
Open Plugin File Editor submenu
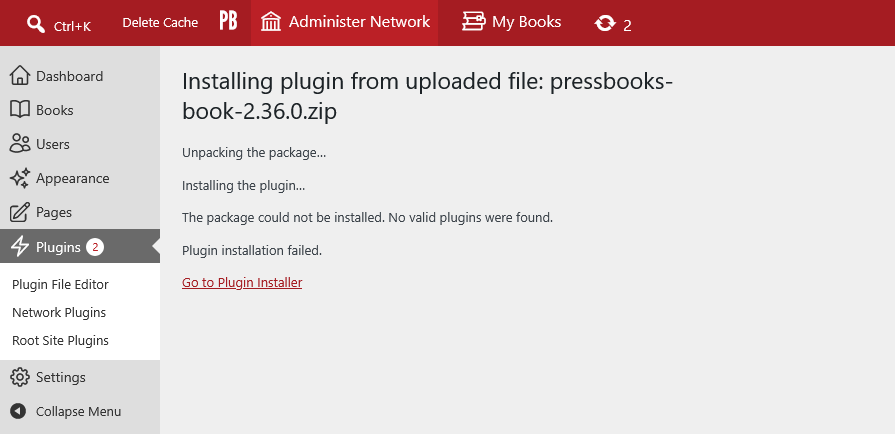click(61, 284)
